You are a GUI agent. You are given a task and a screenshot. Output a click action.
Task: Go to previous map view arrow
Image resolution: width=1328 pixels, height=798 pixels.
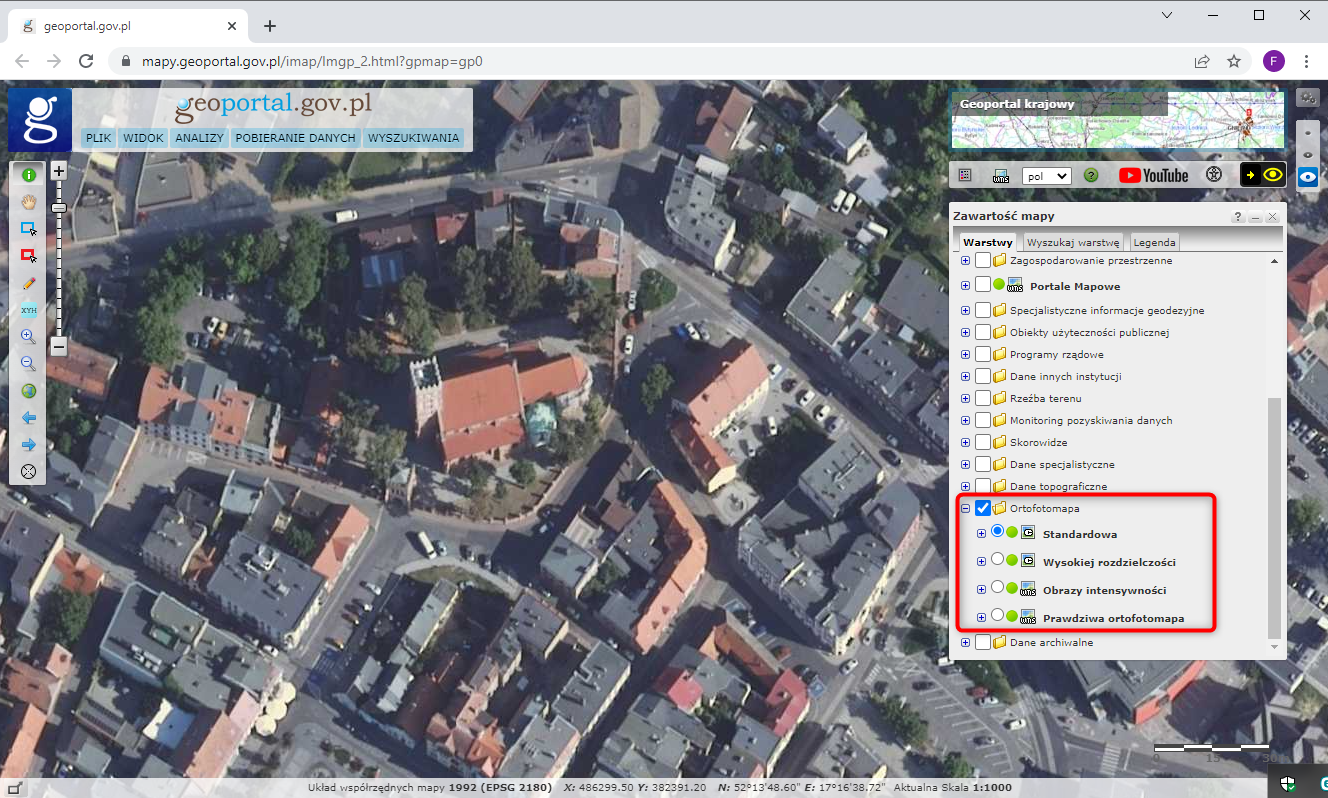click(28, 418)
